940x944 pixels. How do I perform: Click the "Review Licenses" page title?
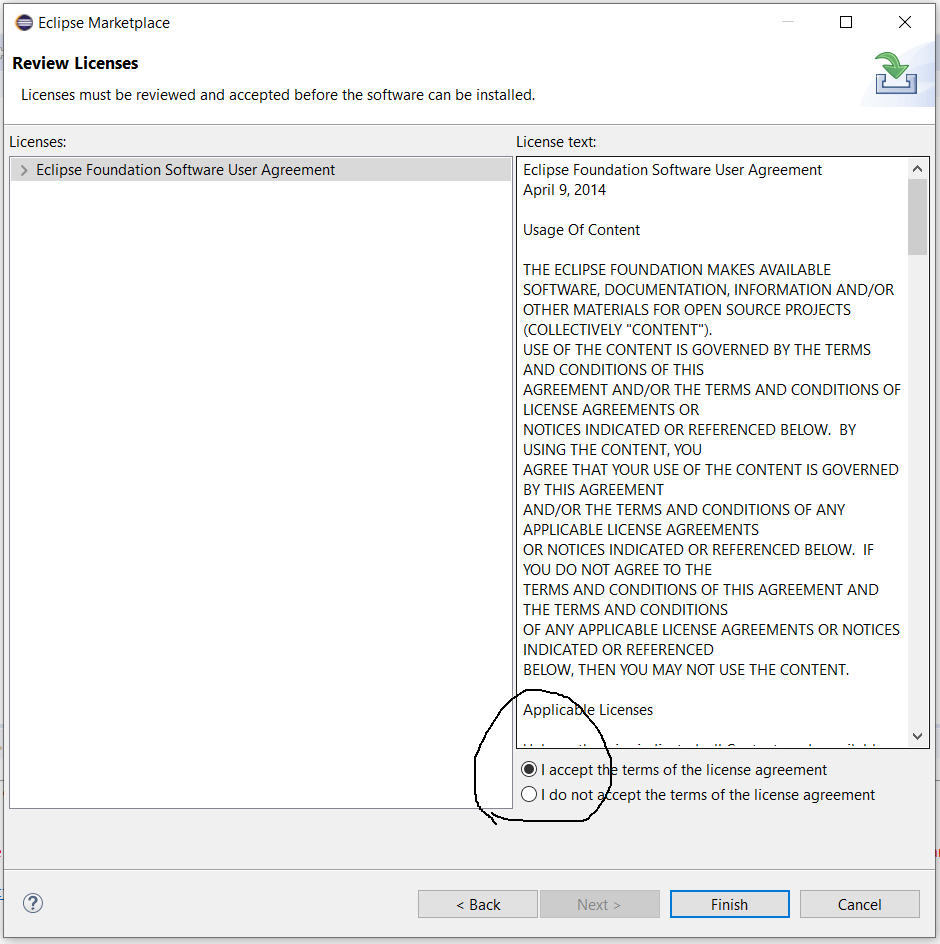[75, 63]
